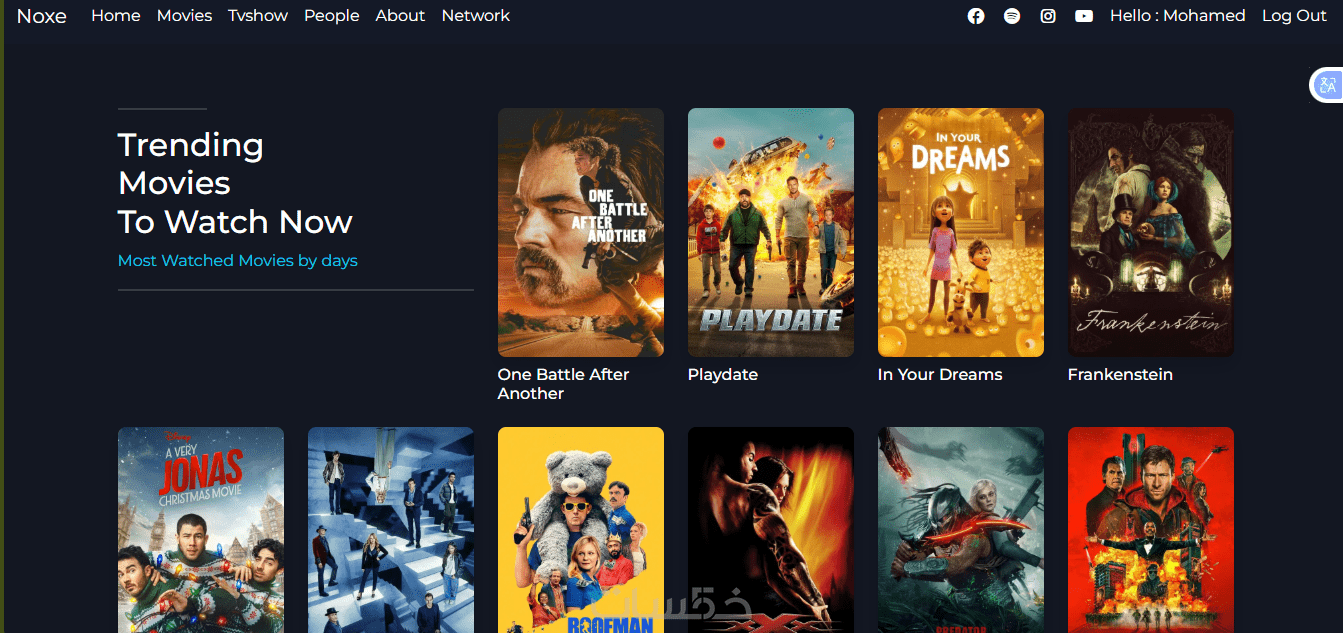Open the xXx movie poster
Screen dimensions: 1343x633
coord(771,530)
